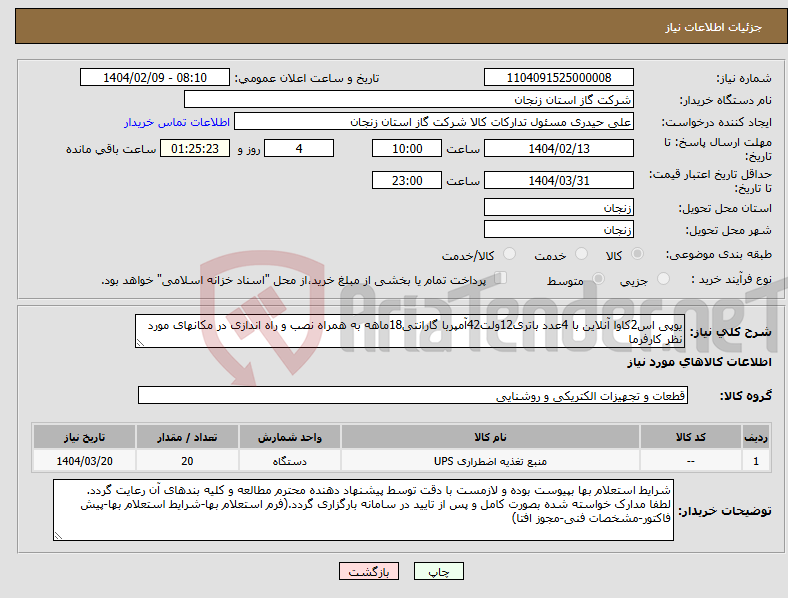
Task: Click the تعداد / مقدار column header
Action: pyautogui.click(x=187, y=437)
